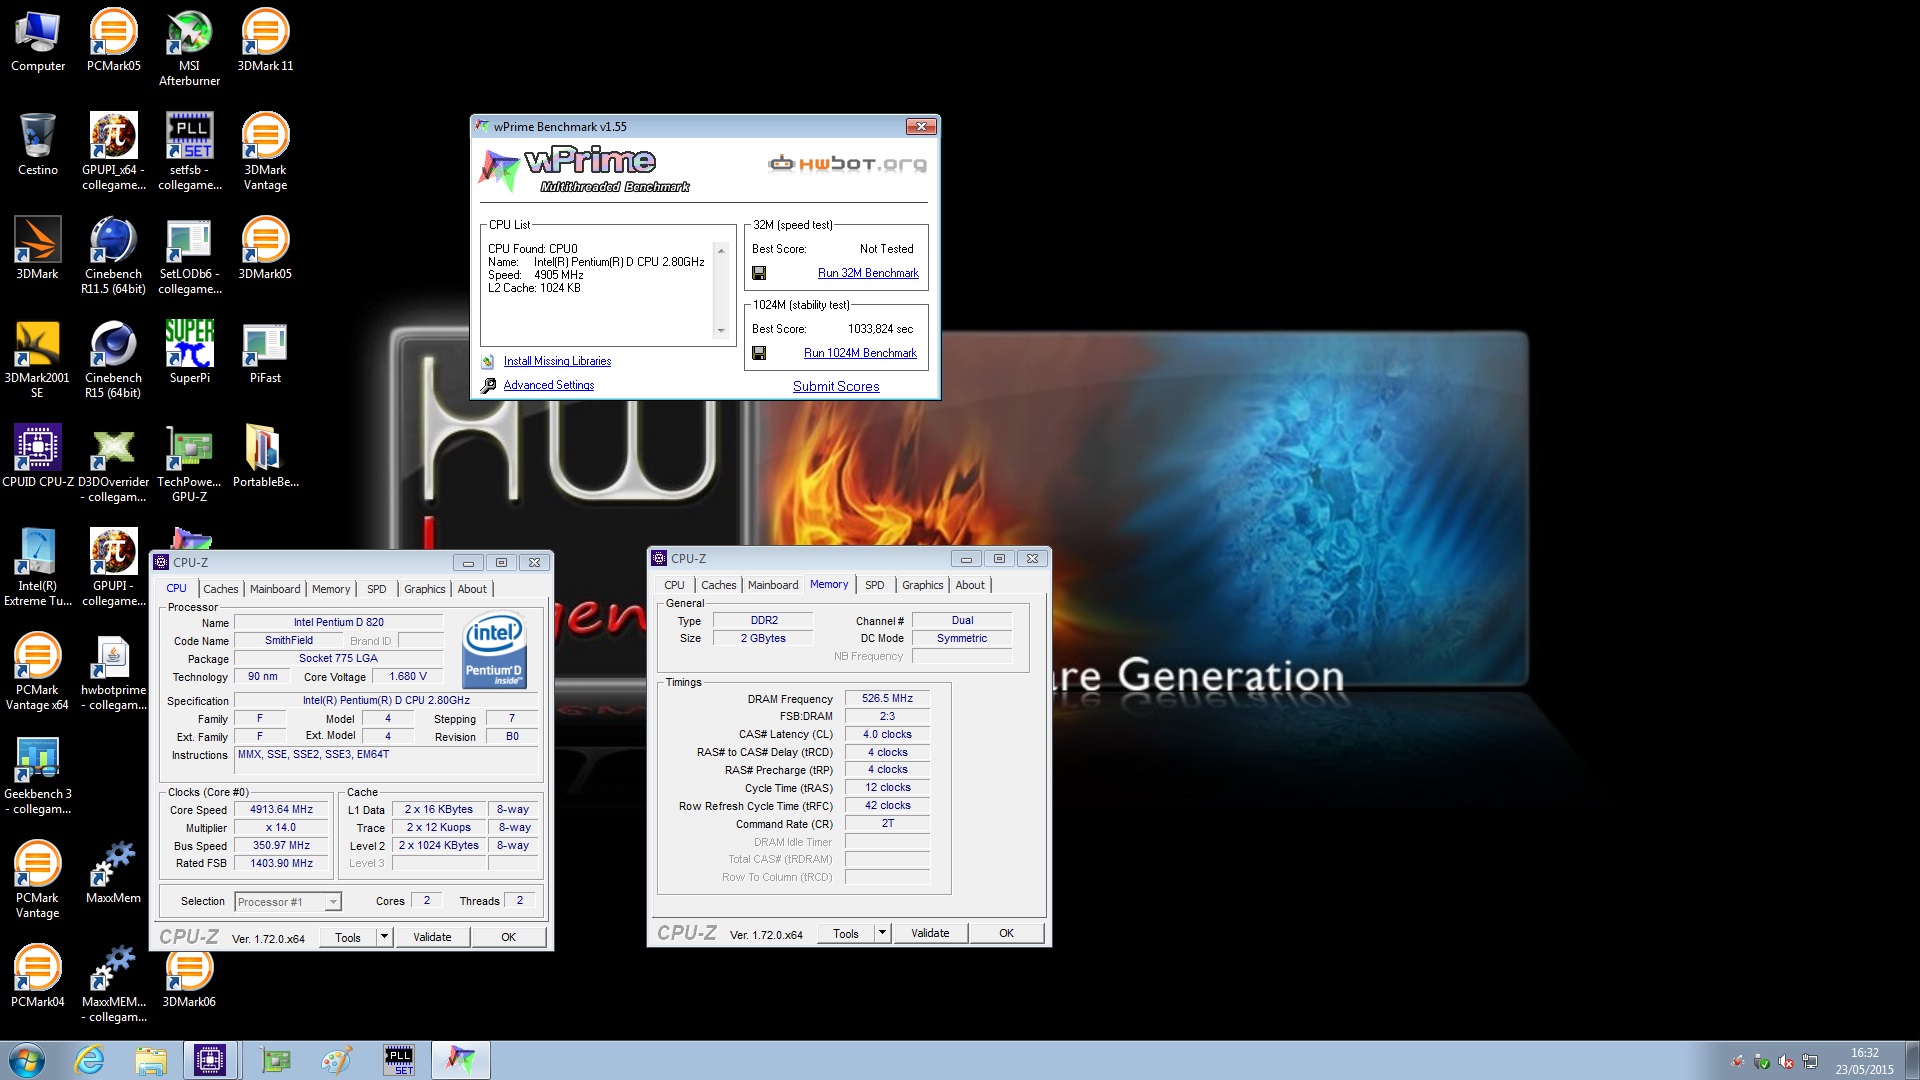
Task: Expand Tools dropdown arrow in left CPU-Z
Action: (x=384, y=937)
